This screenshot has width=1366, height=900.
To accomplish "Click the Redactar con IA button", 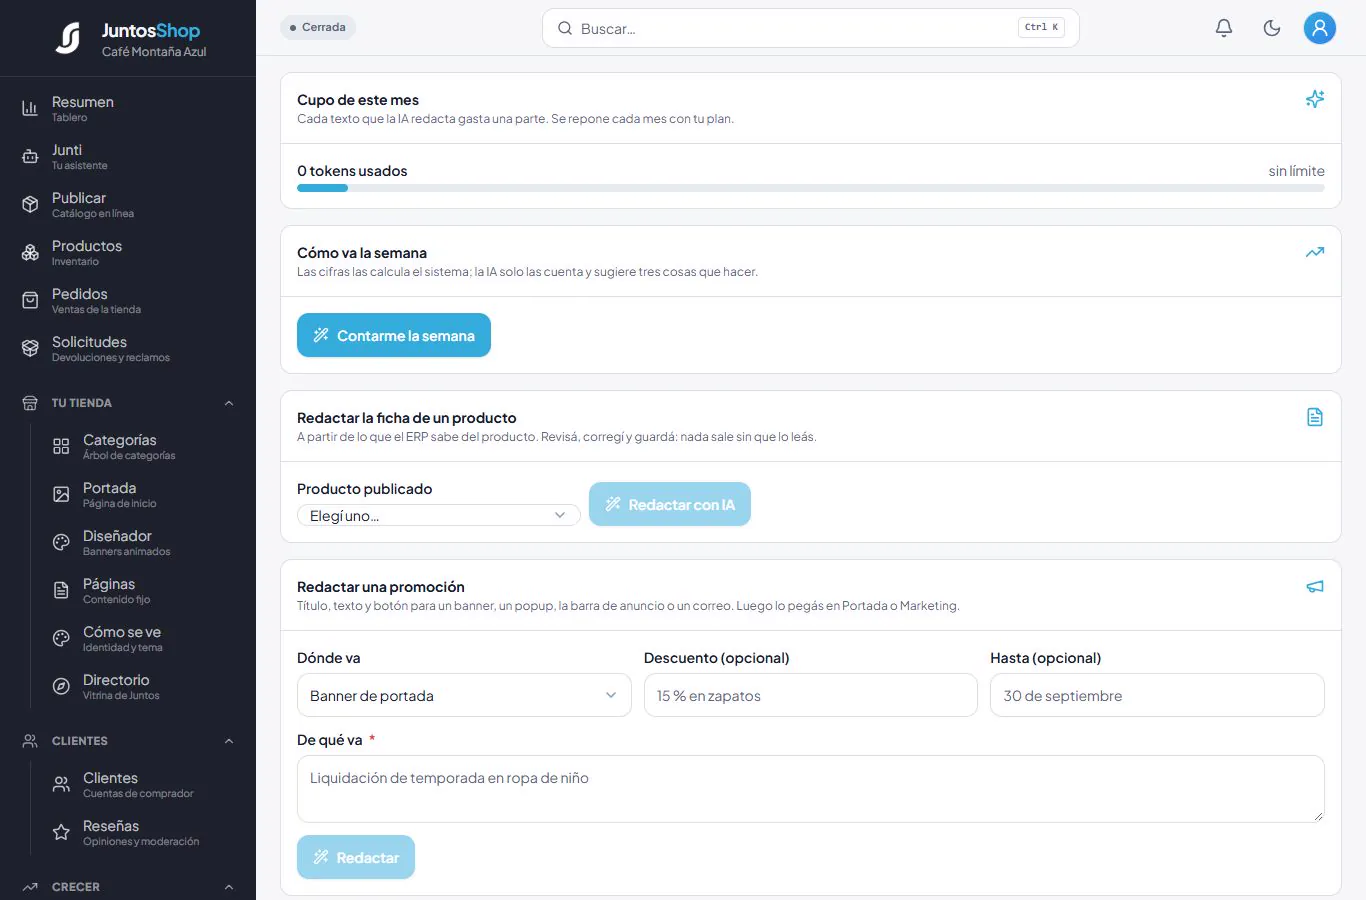I will tap(670, 504).
